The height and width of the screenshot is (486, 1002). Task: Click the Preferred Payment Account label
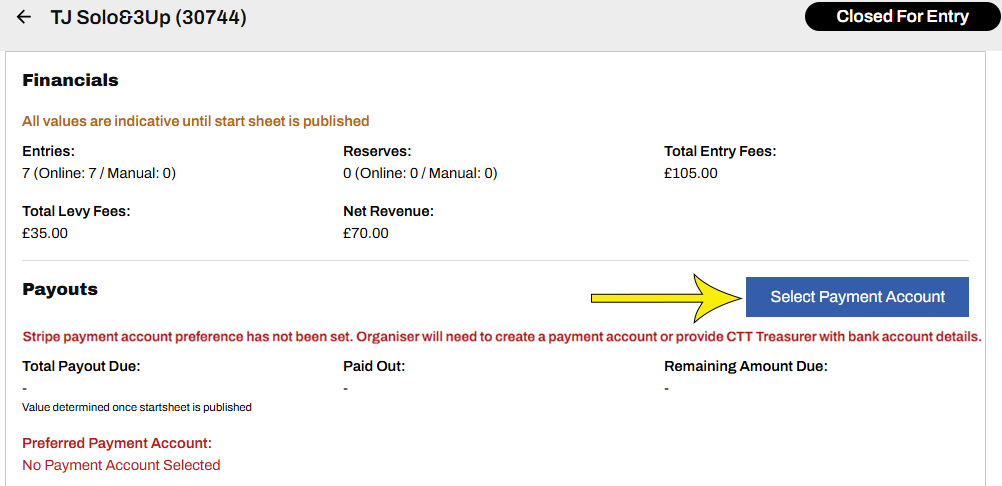tap(117, 443)
